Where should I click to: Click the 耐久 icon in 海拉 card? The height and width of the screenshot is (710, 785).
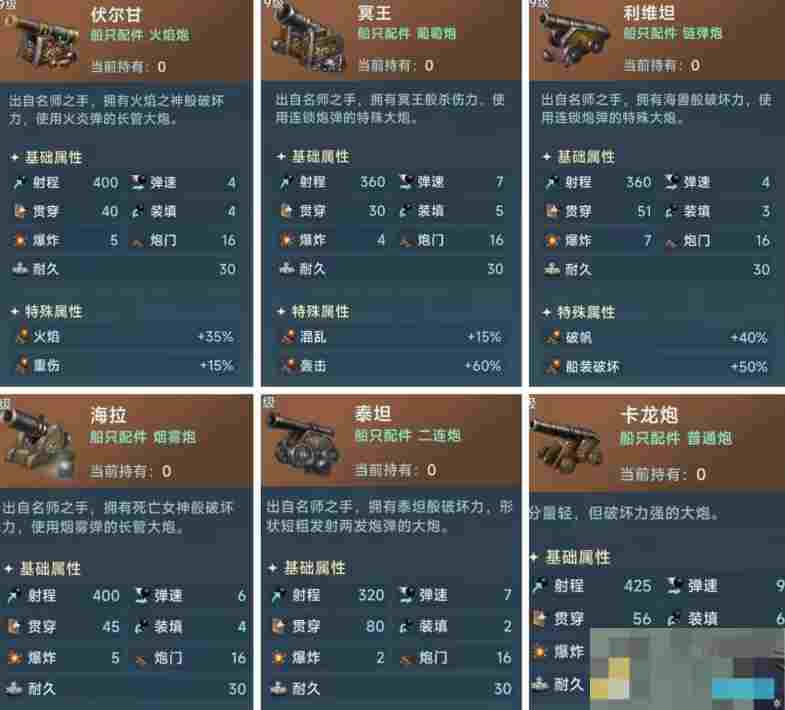12,688
